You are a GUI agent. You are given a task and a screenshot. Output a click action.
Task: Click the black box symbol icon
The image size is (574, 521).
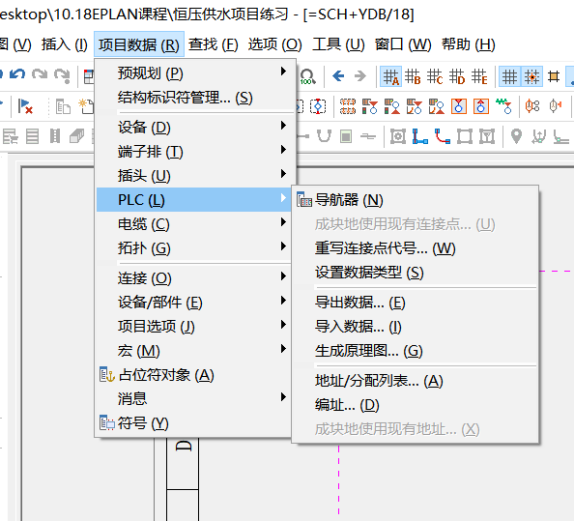(398, 136)
